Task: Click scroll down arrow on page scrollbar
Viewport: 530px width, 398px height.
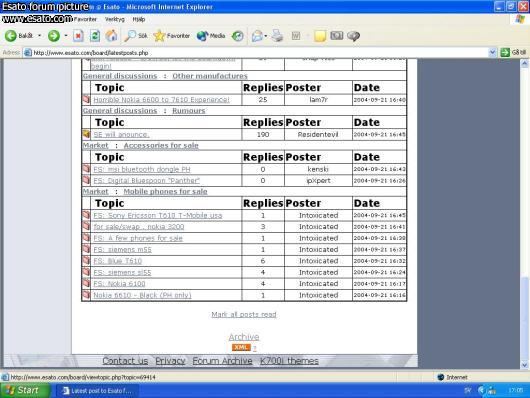Action: click(x=524, y=365)
